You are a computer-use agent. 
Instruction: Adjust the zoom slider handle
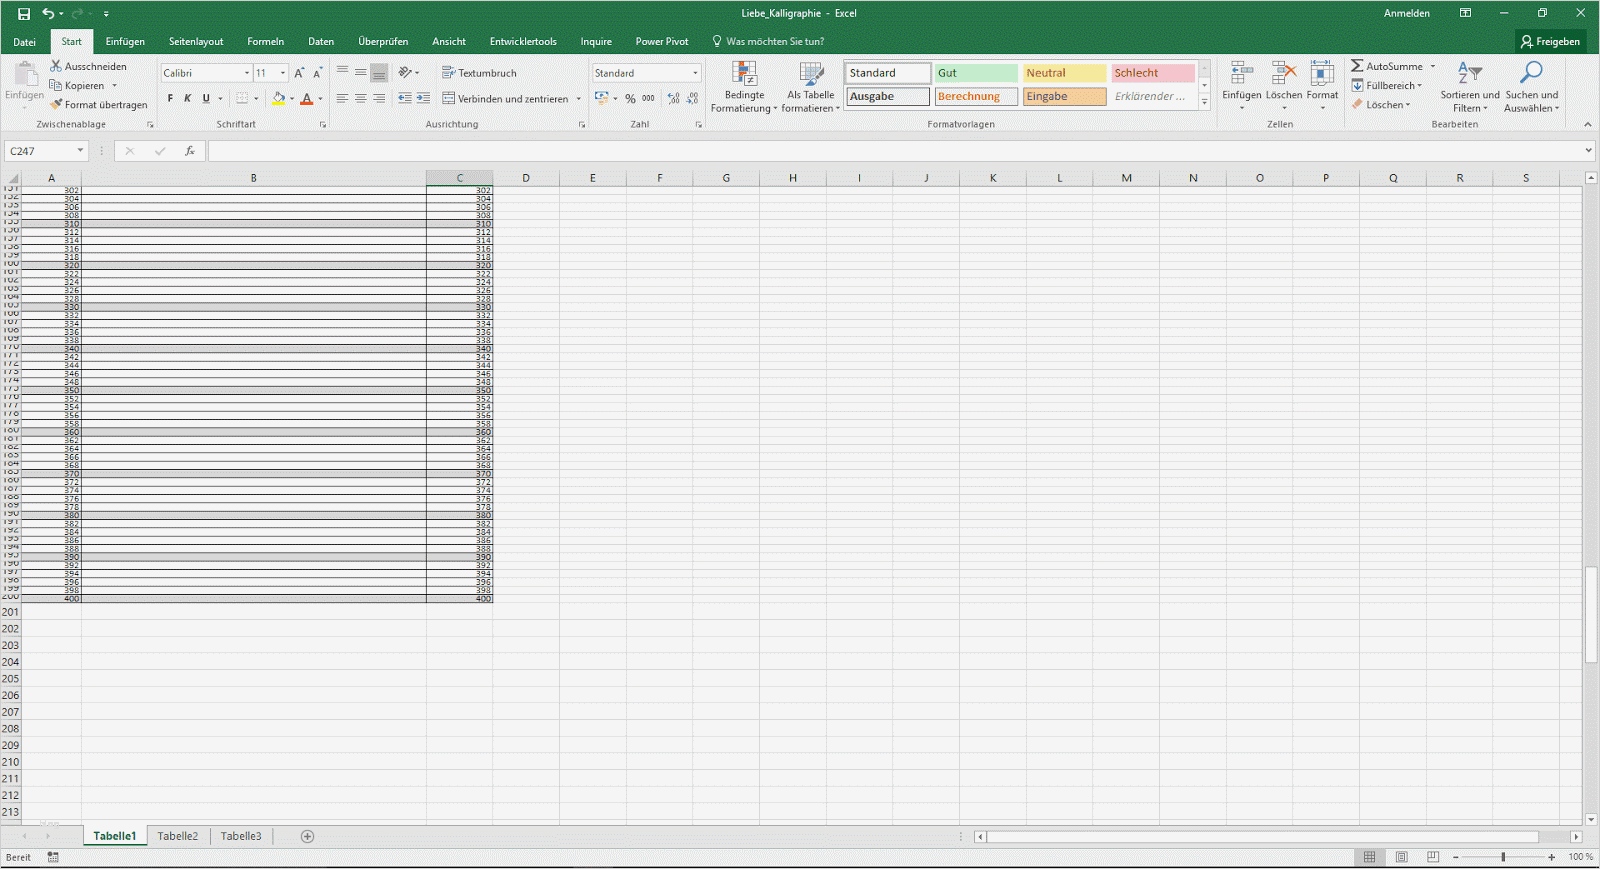tap(1503, 857)
